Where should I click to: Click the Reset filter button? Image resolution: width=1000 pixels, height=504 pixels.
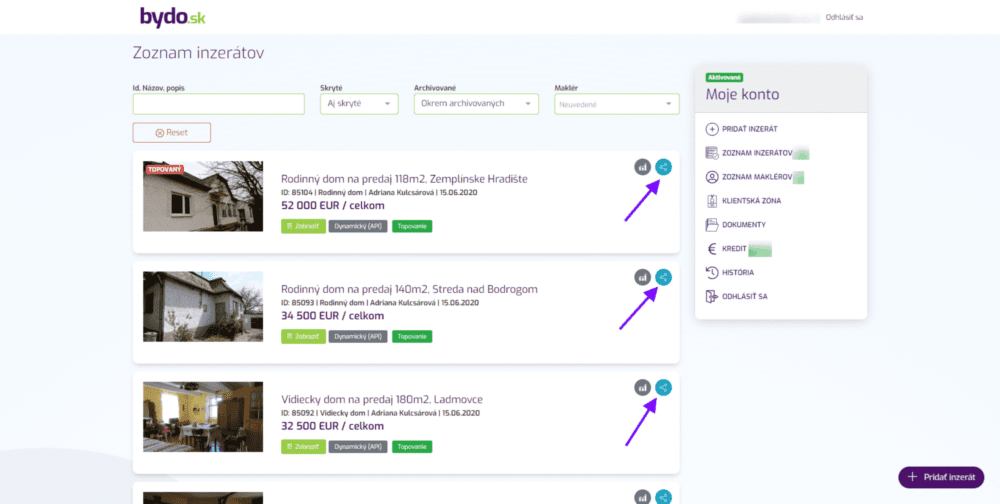coord(172,133)
